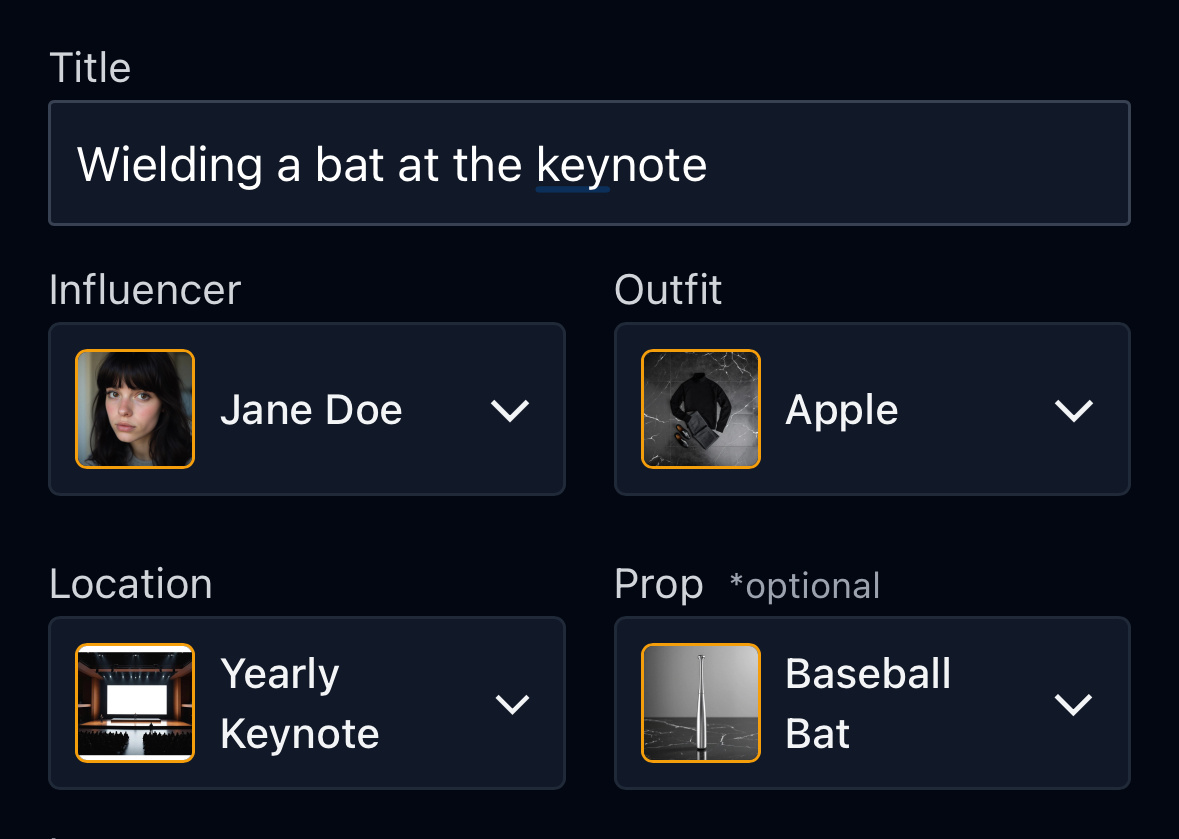Image resolution: width=1179 pixels, height=839 pixels.
Task: Click the Location field label
Action: coord(131,584)
